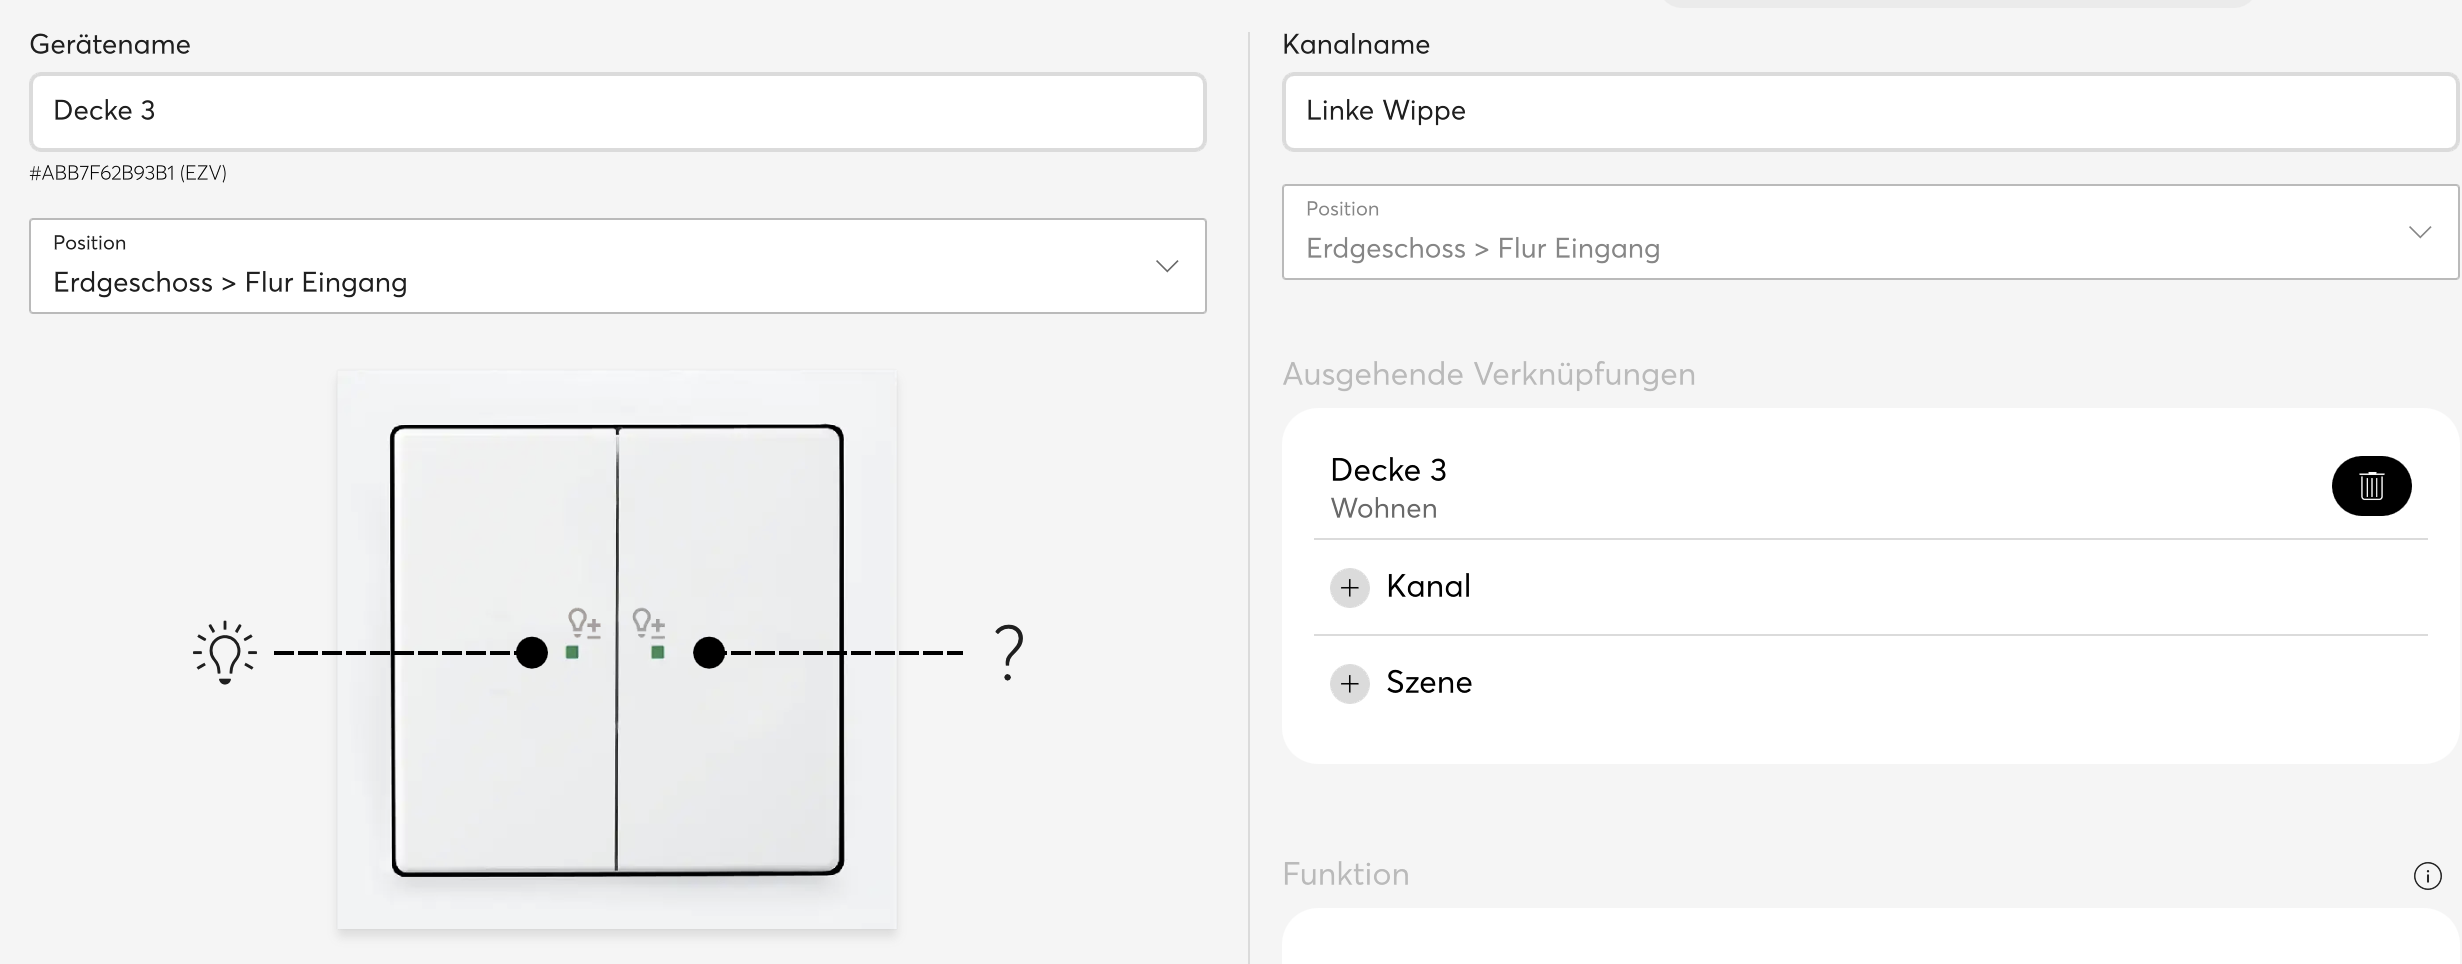Click dimmer bulb symbol on right rocker
Viewport: 2462px width, 964px height.
[649, 623]
